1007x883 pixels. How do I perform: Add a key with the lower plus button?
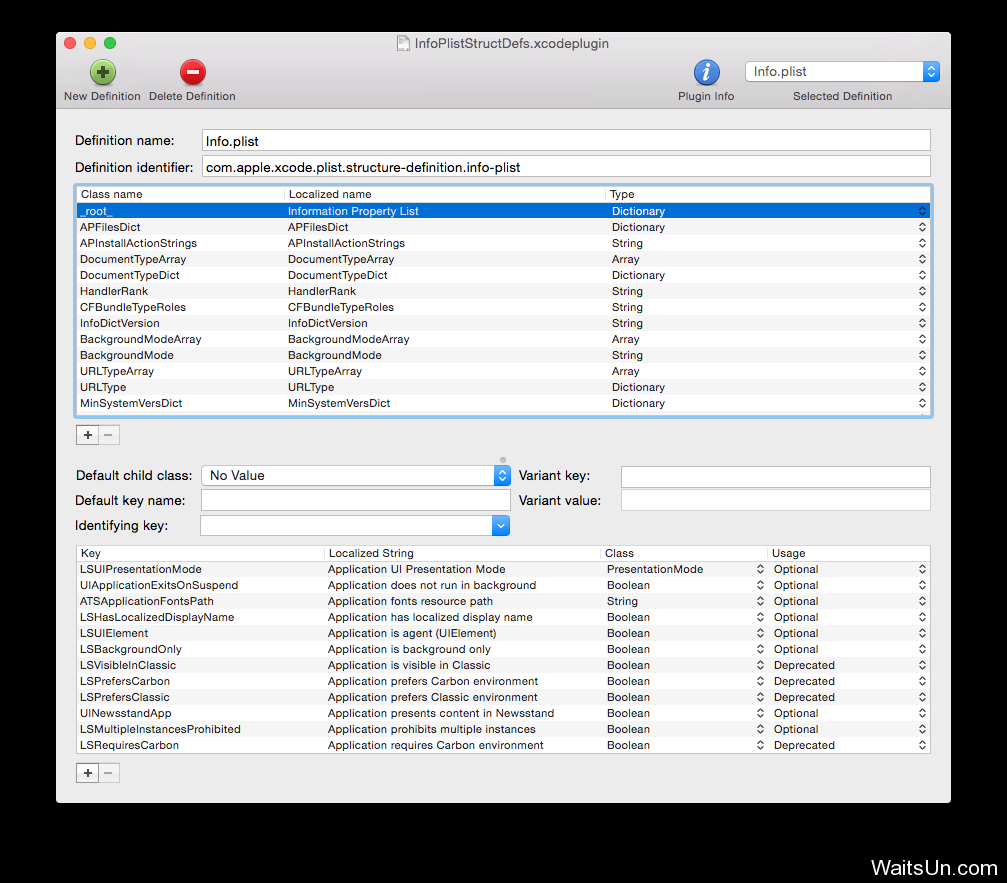tap(88, 773)
